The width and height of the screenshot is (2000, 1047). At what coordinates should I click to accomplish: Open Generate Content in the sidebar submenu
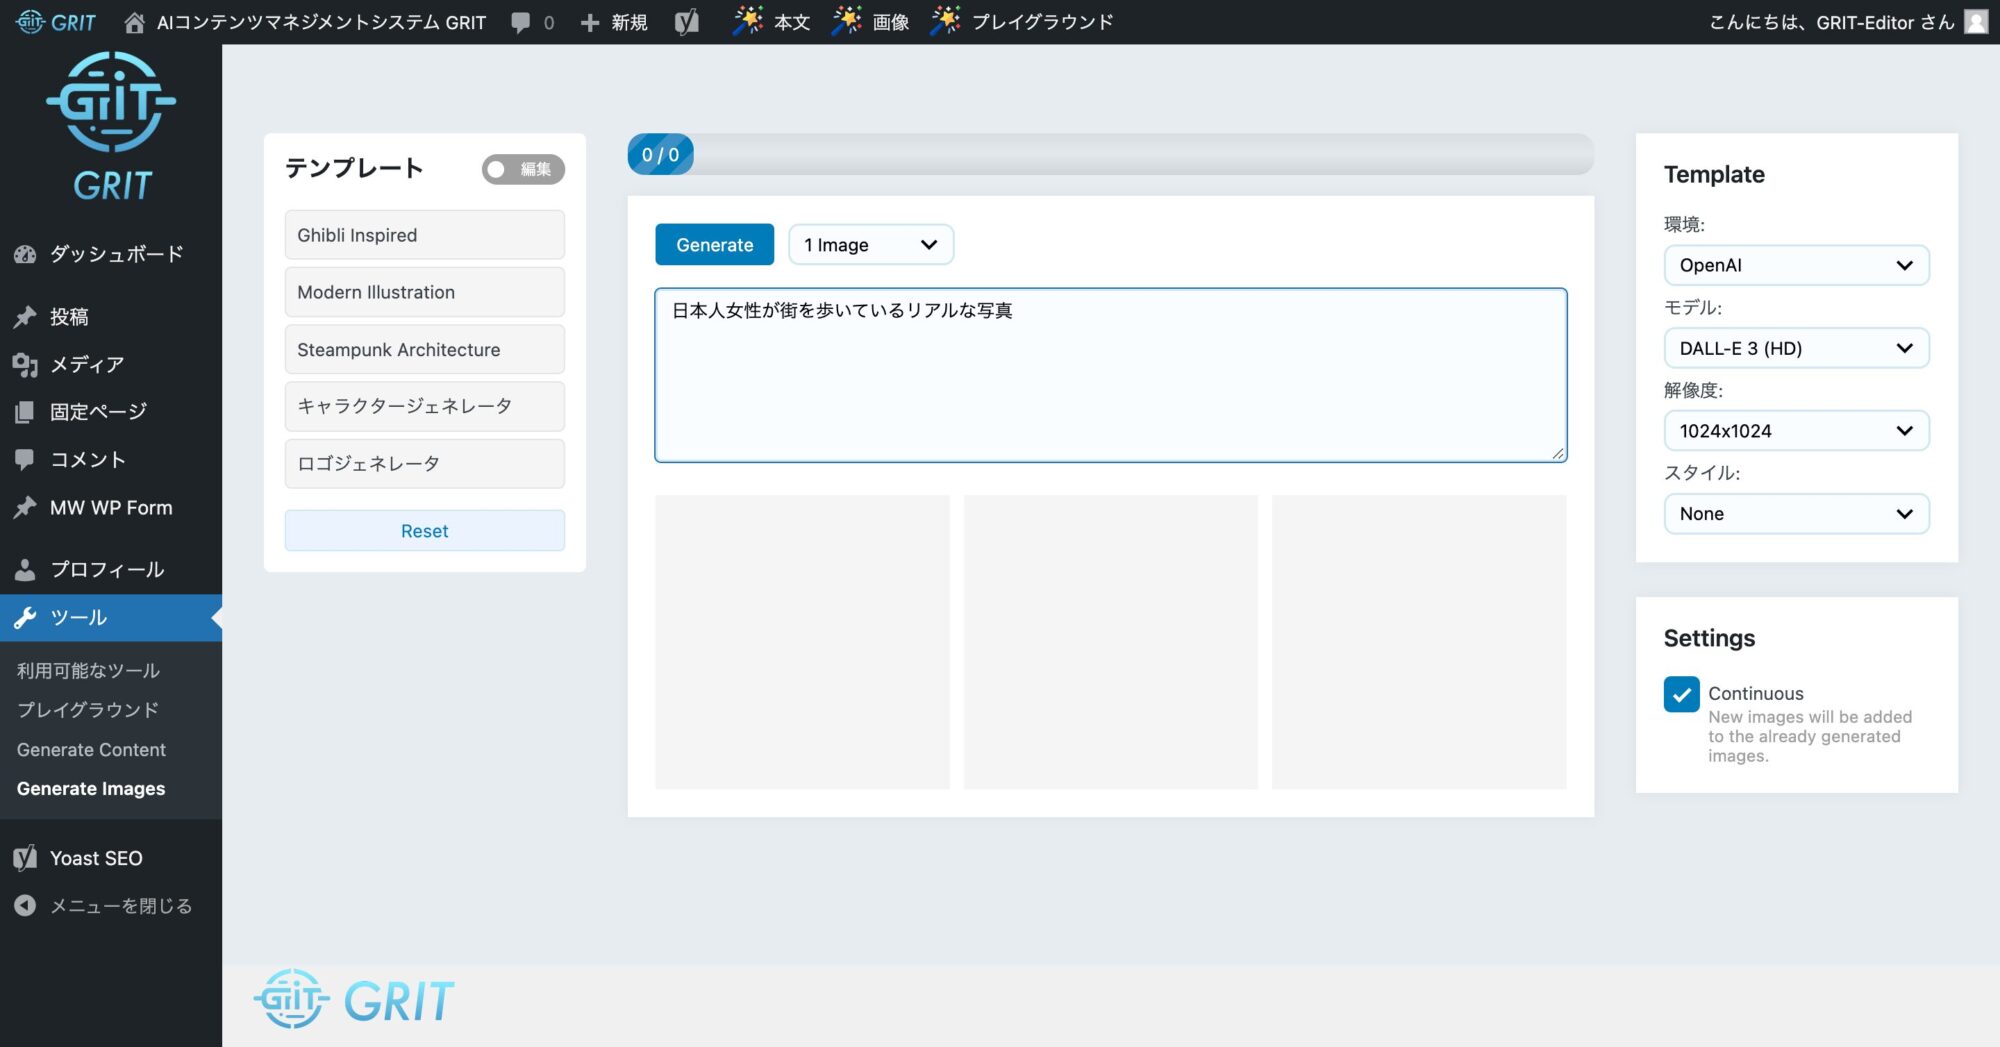[91, 750]
